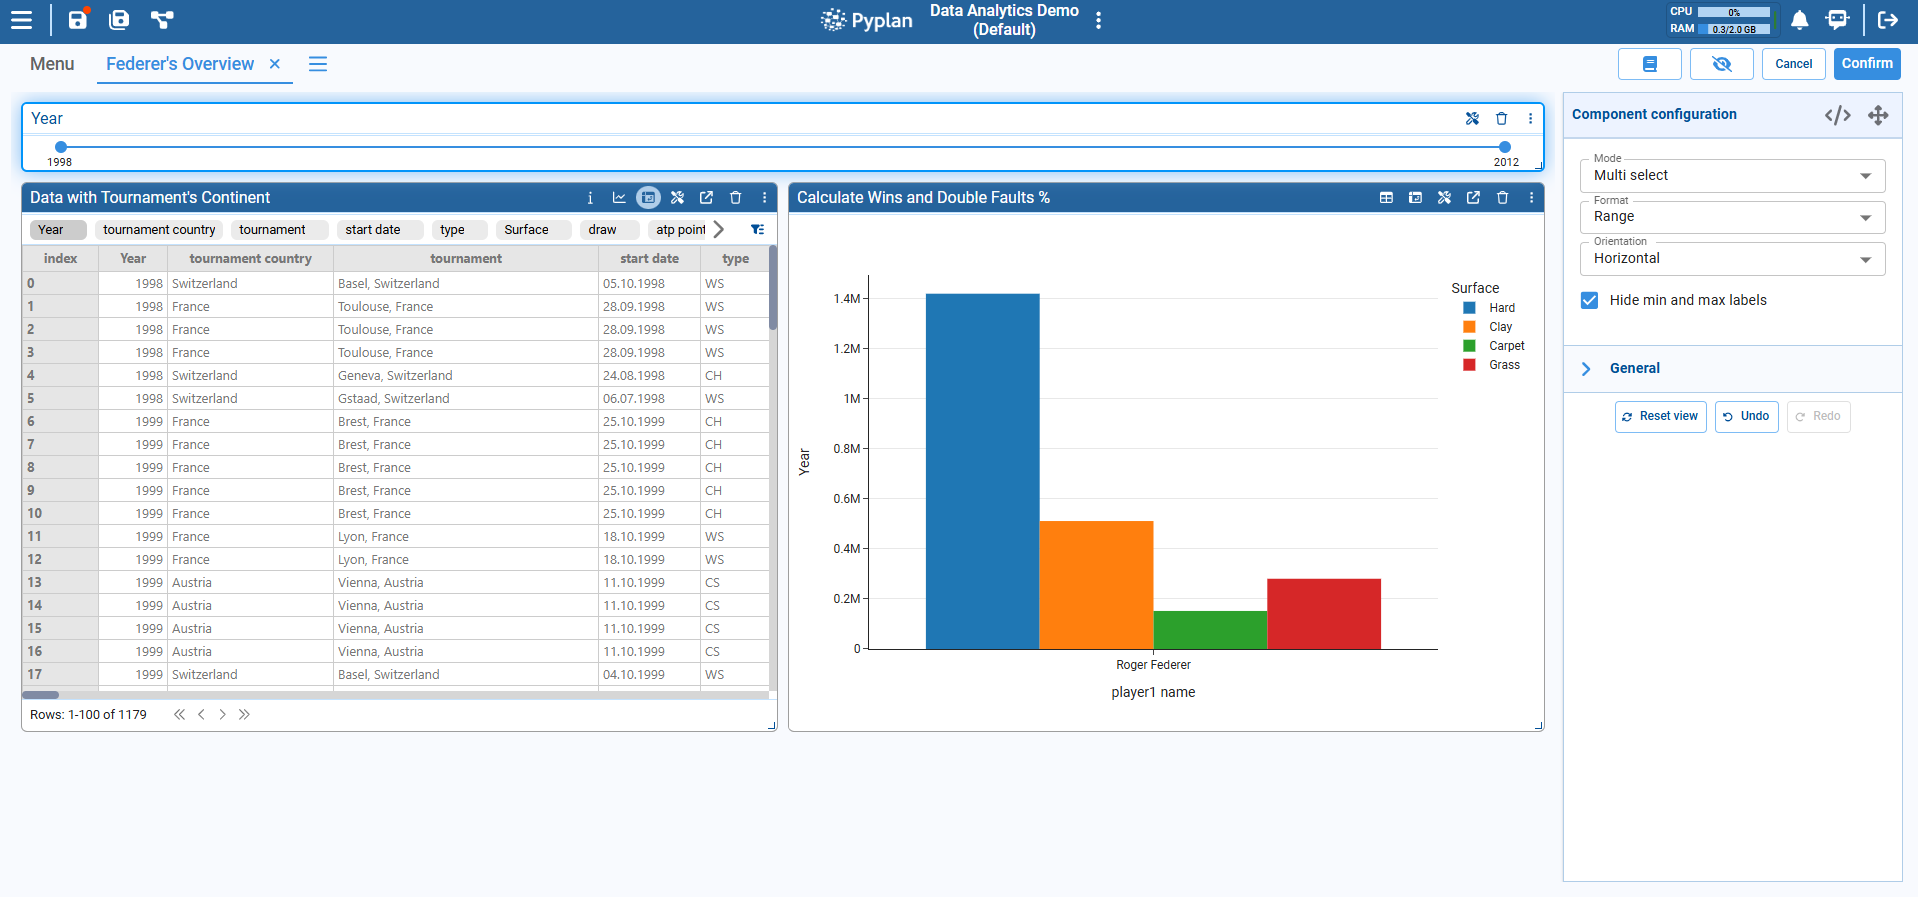This screenshot has height=897, width=1918.
Task: Go to the next page of table rows
Action: (x=222, y=715)
